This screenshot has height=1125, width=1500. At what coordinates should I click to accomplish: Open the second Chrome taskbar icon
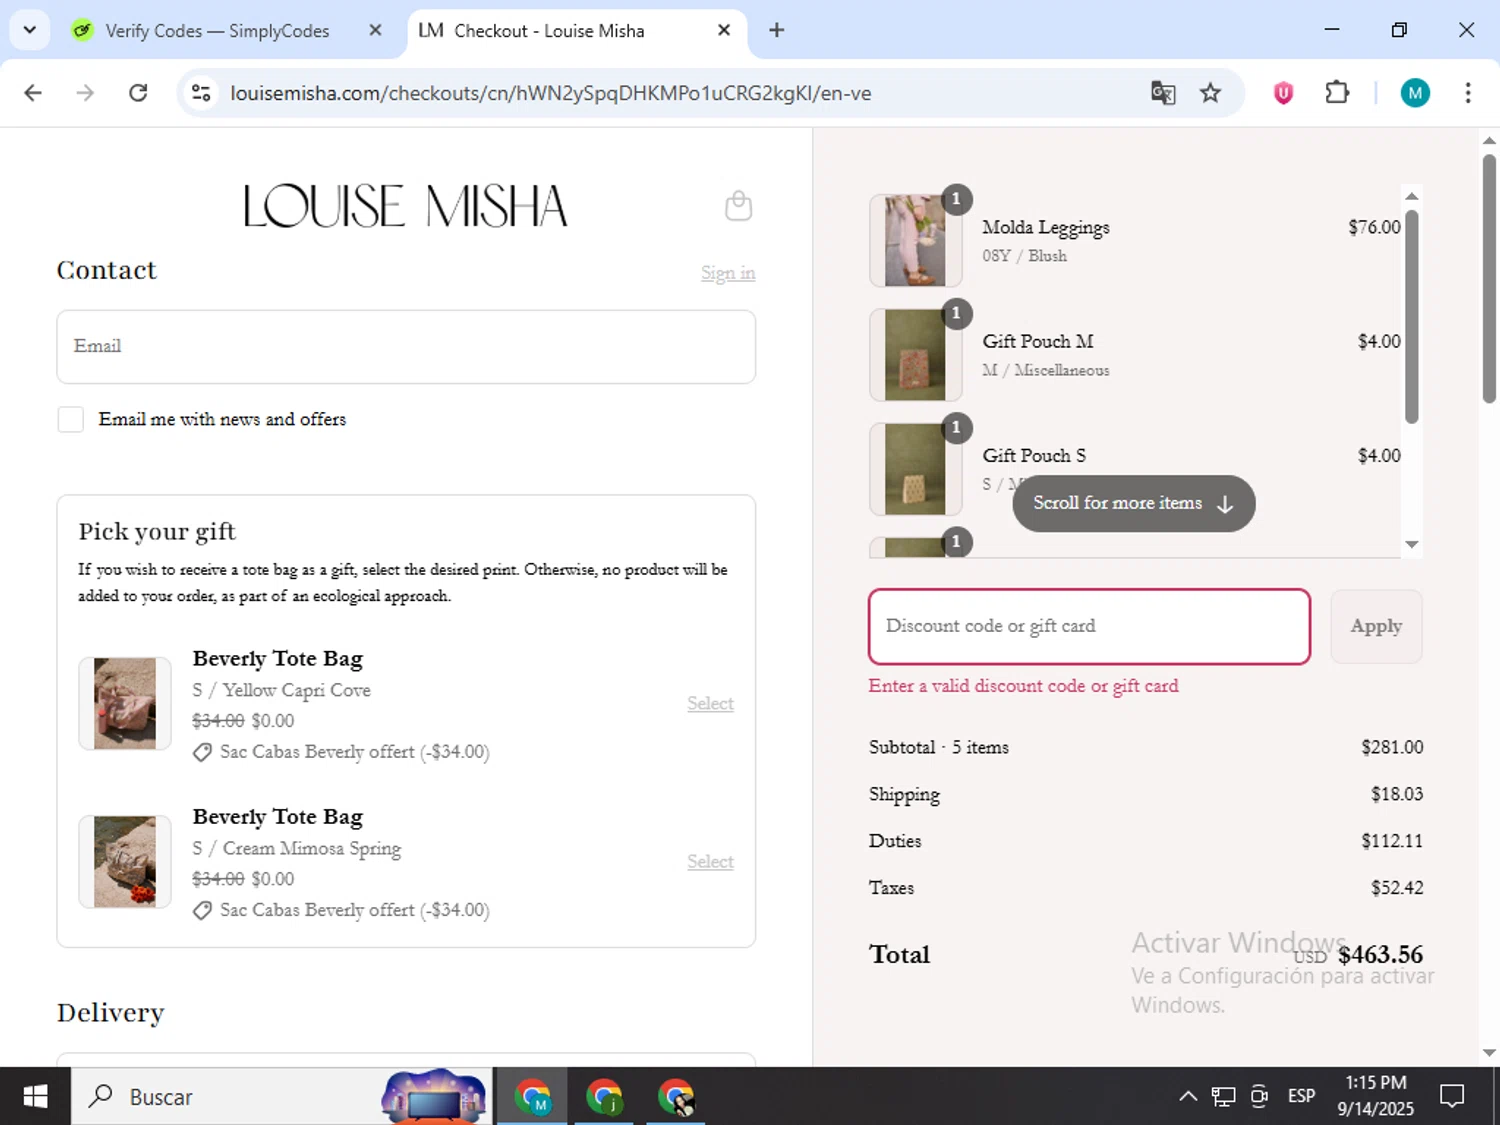tap(604, 1097)
